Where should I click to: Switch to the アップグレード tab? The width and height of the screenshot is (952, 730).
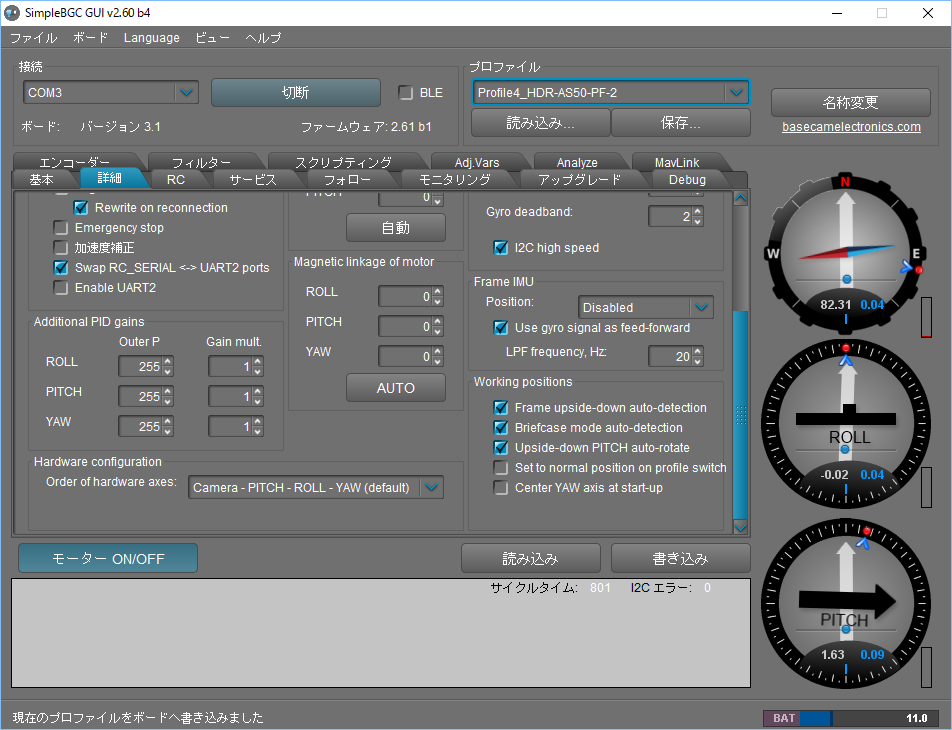579,180
